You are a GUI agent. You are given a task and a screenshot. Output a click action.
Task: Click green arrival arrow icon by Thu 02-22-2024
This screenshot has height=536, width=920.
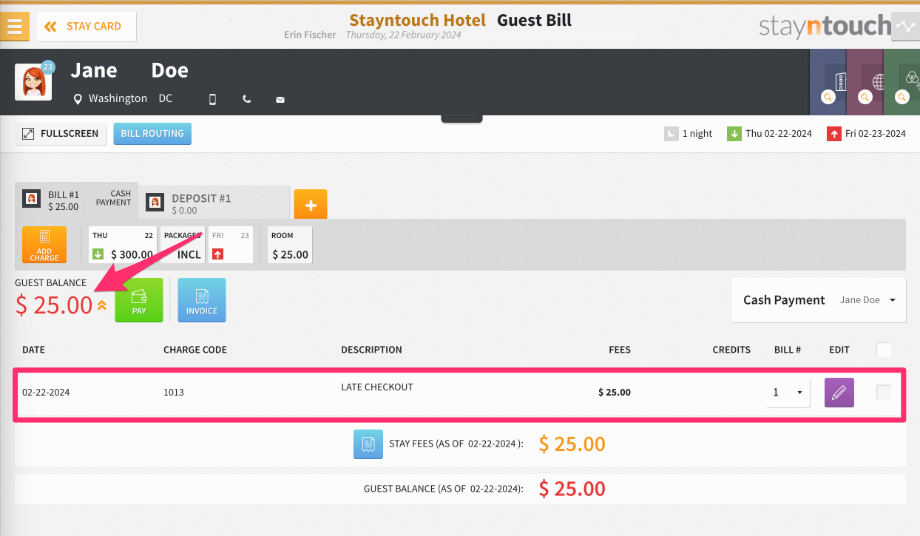coord(734,134)
